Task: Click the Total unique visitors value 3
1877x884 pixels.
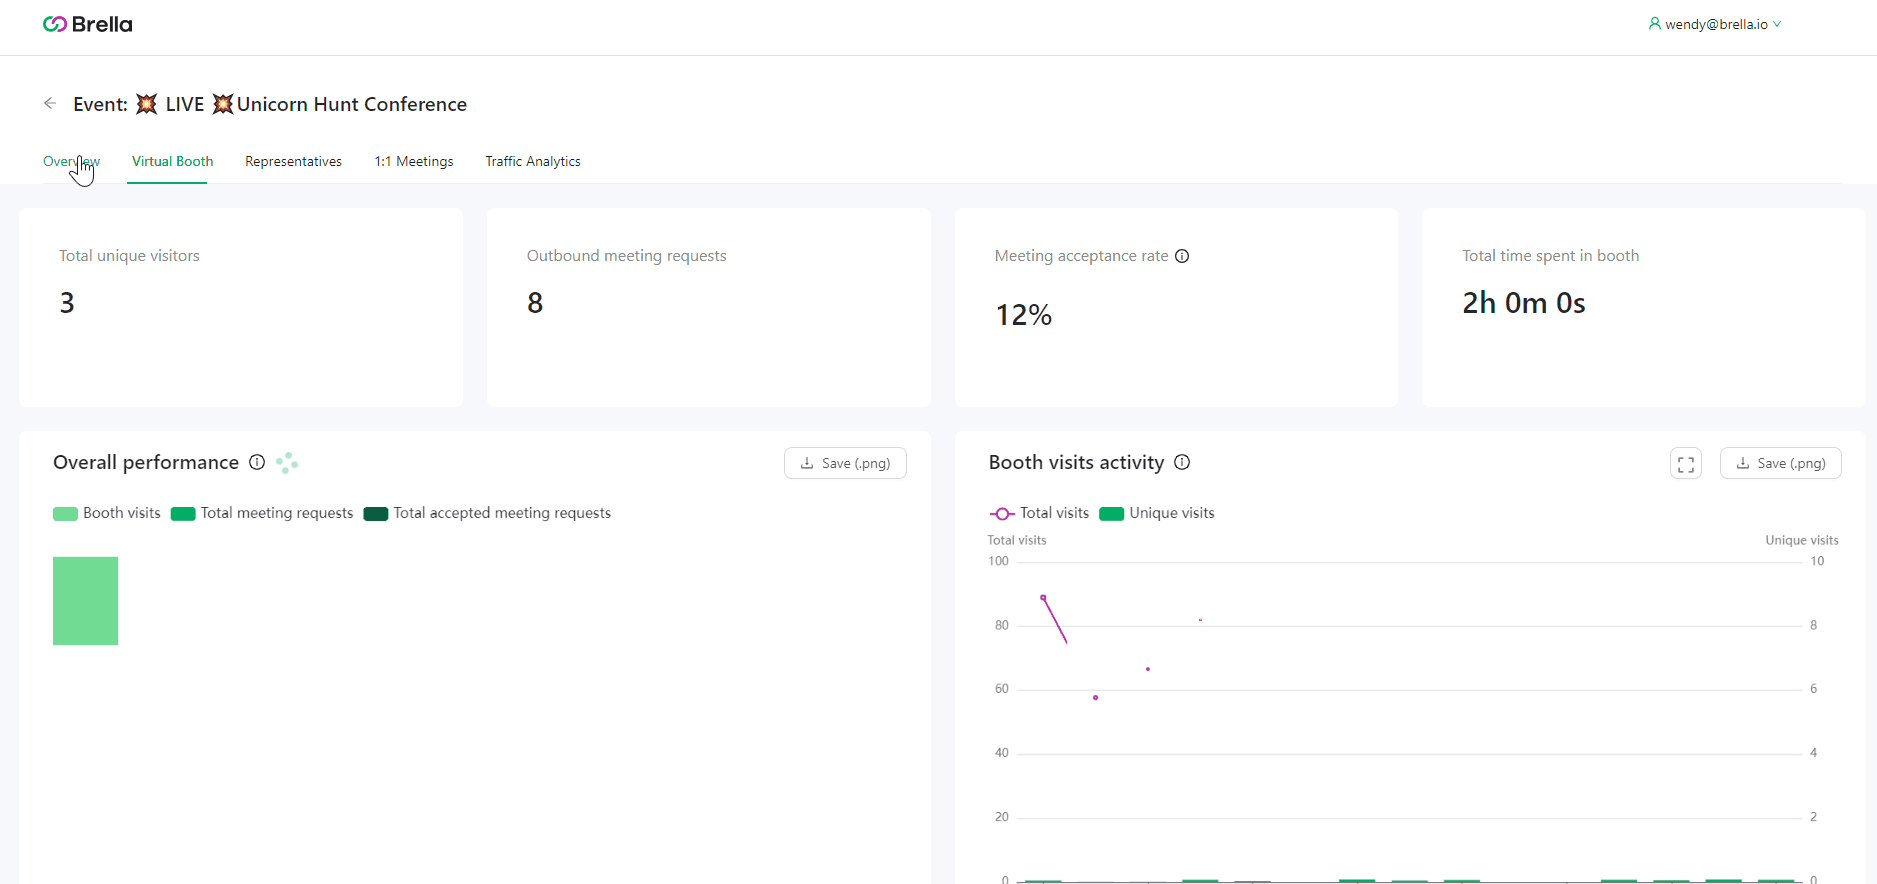Action: pos(67,303)
